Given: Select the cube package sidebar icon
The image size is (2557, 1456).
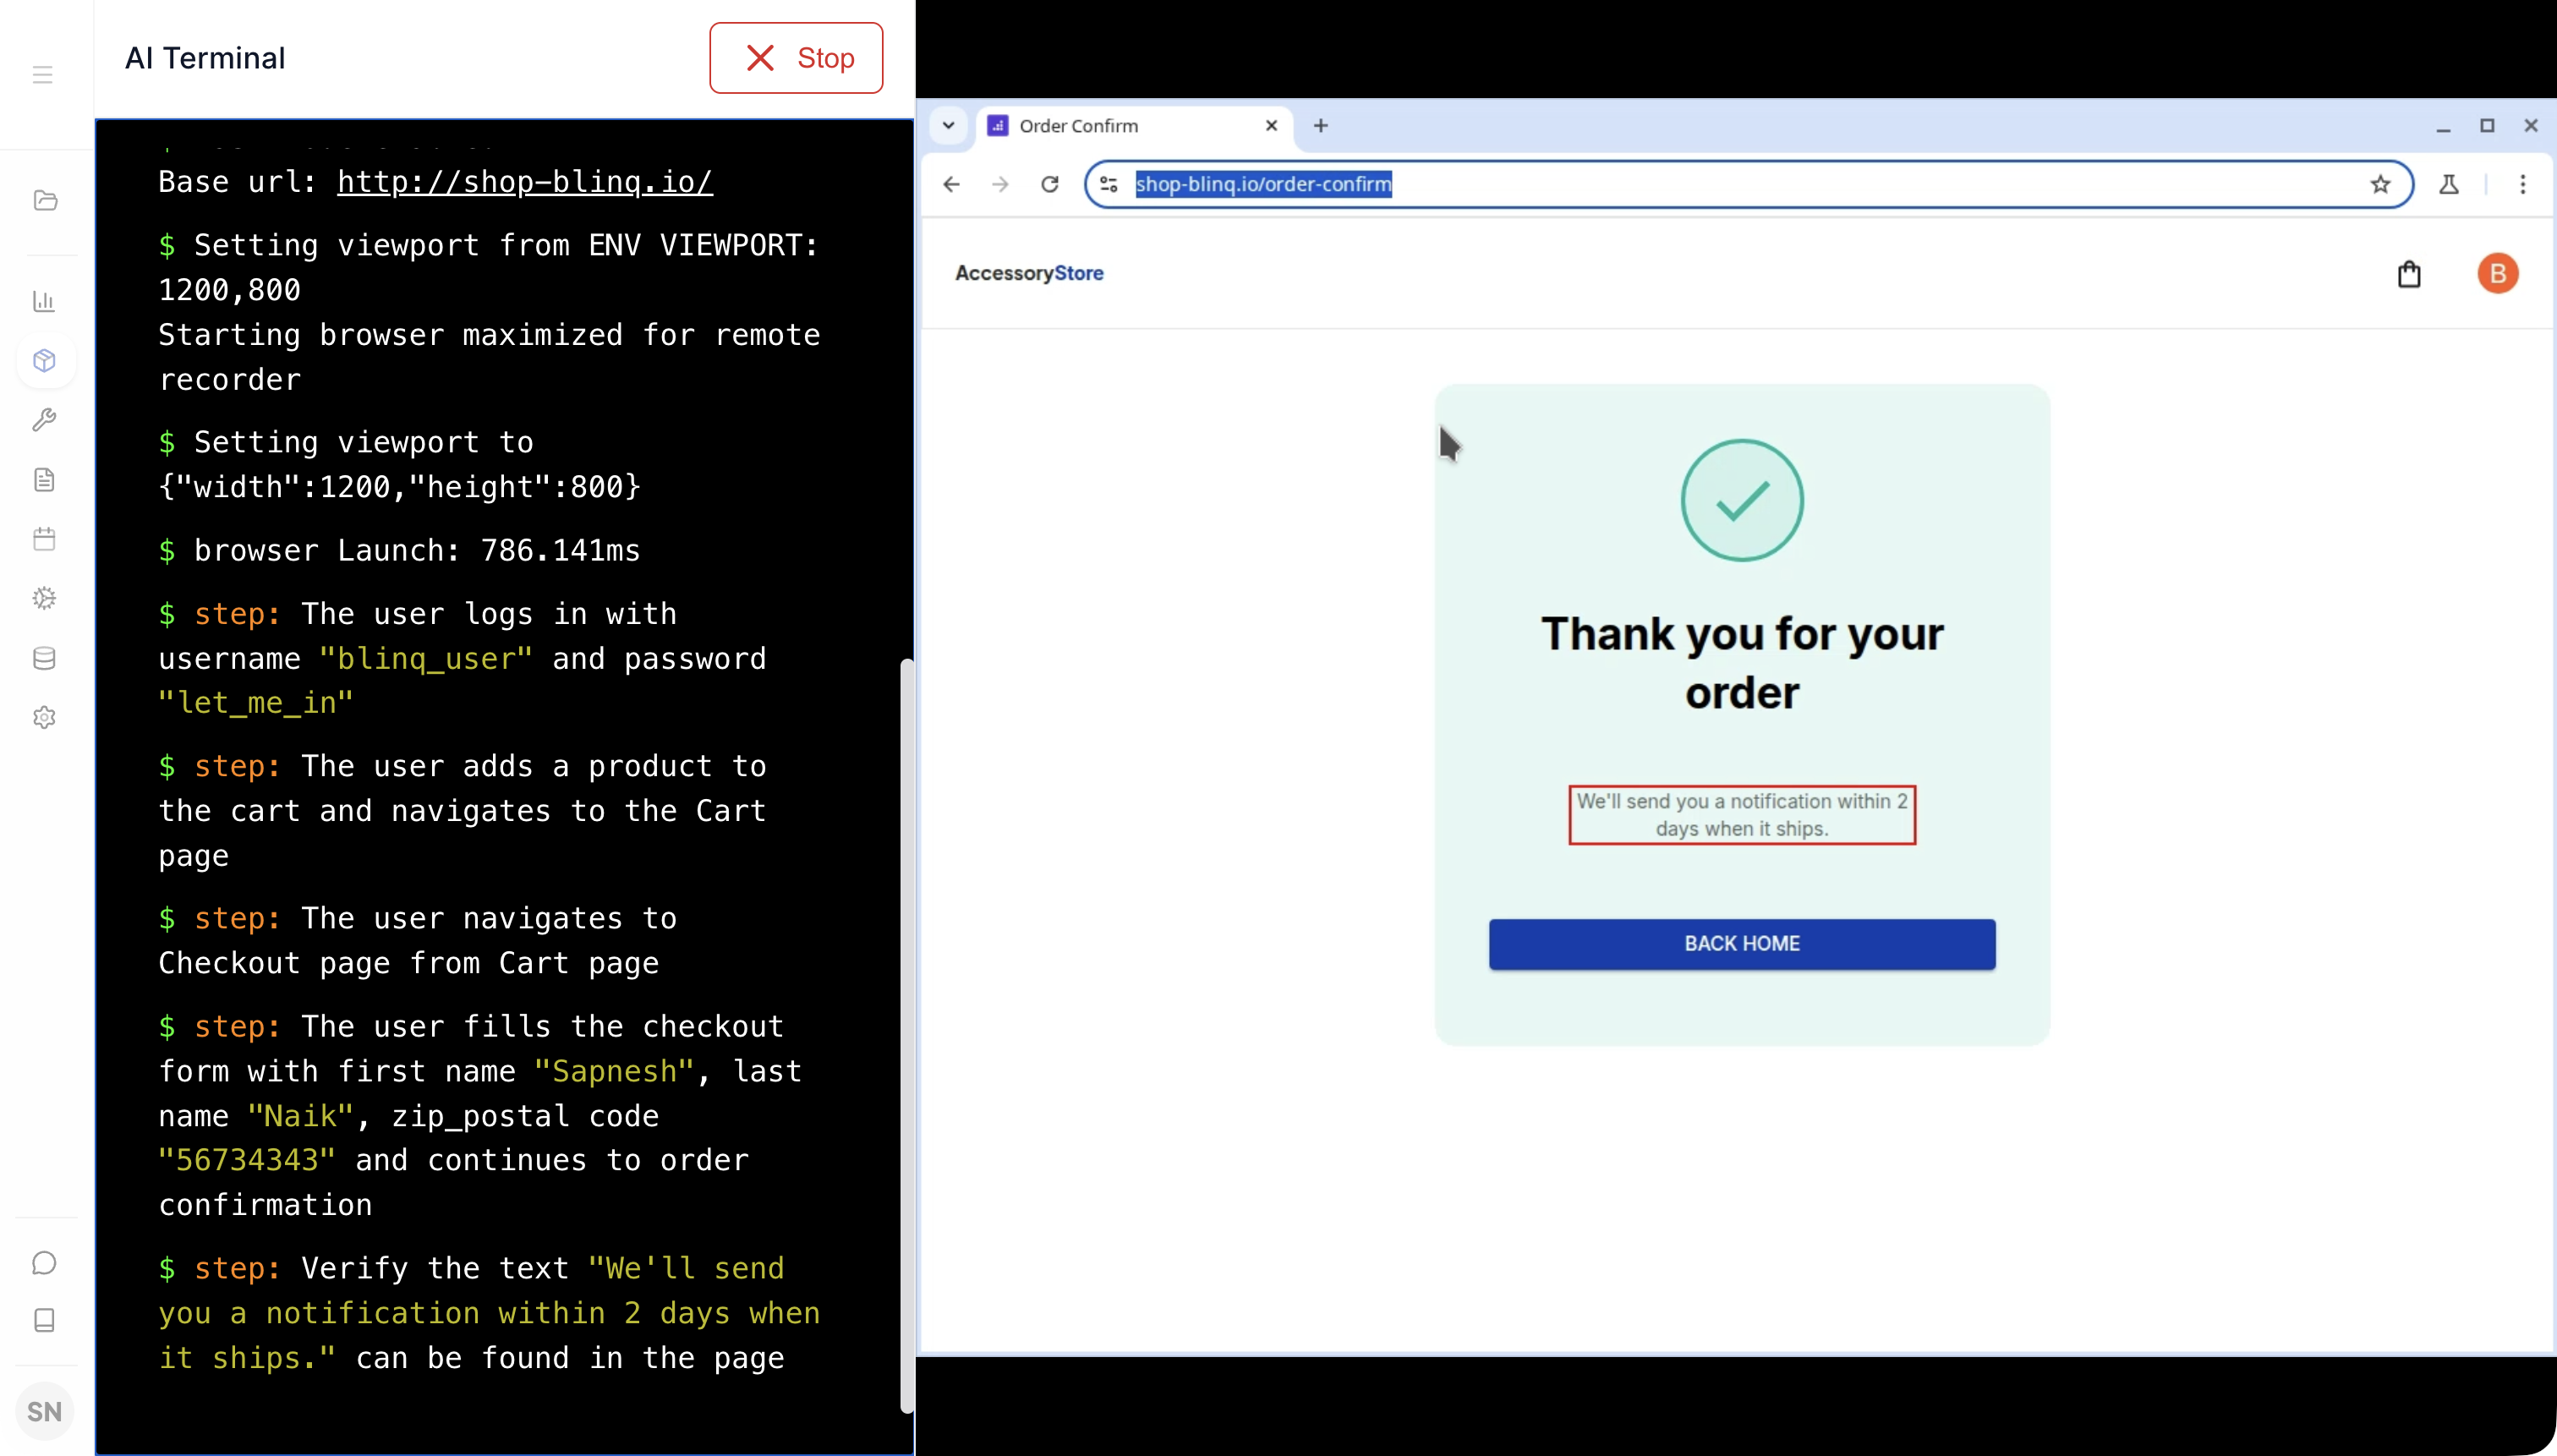Looking at the screenshot, I should pyautogui.click(x=44, y=361).
